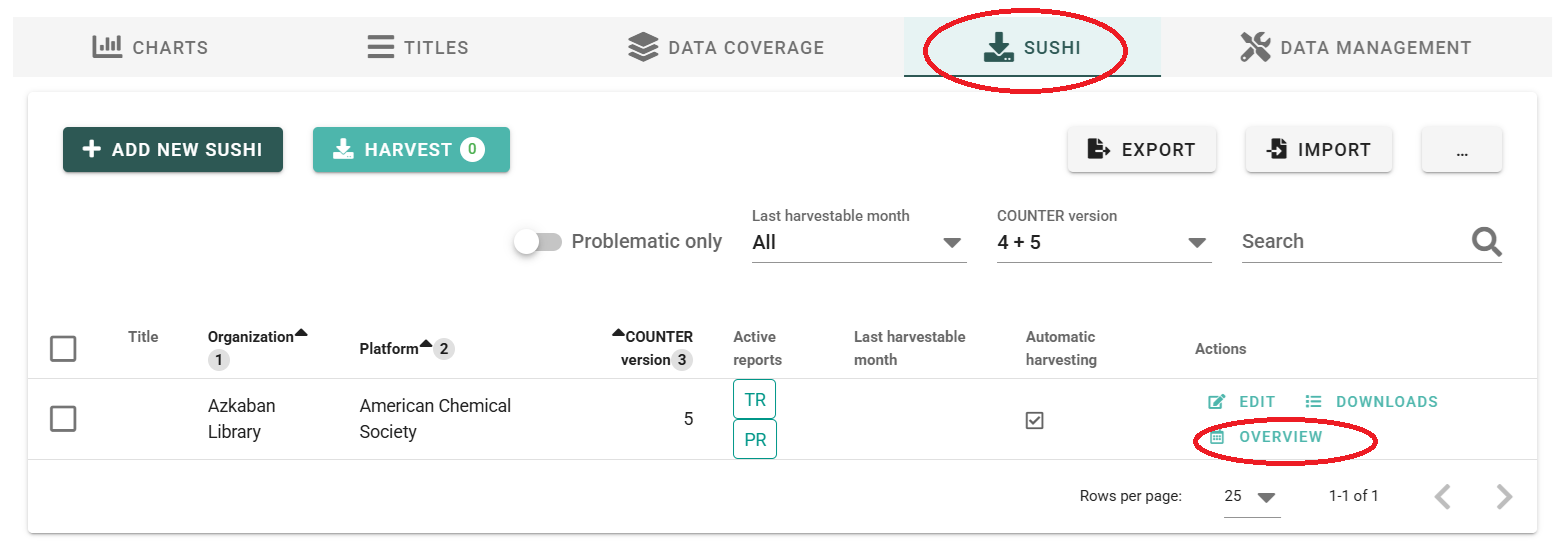This screenshot has width=1561, height=543.
Task: Open the Rows per page dropdown
Action: point(1252,496)
